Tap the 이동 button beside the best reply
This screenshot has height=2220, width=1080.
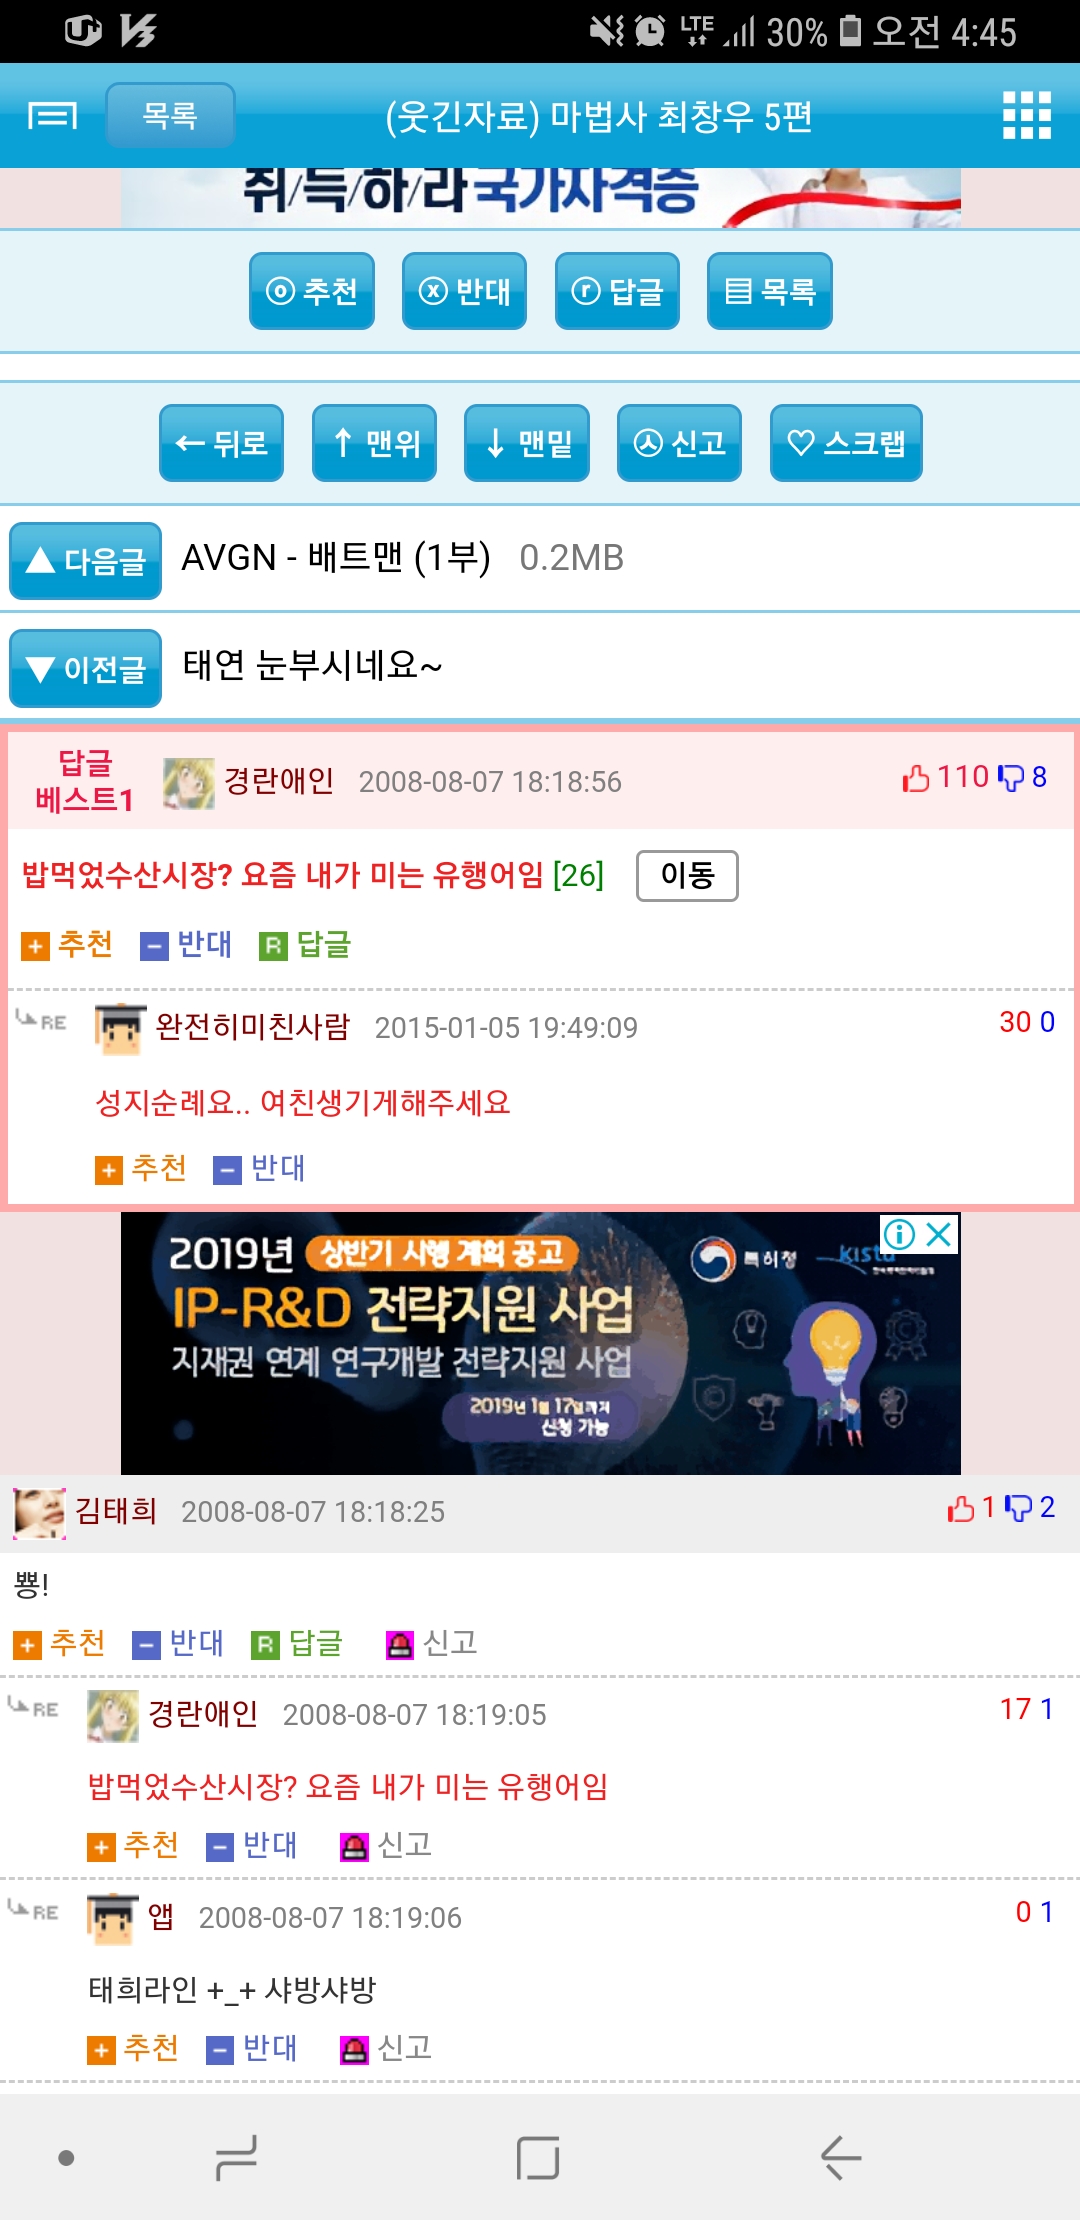688,876
